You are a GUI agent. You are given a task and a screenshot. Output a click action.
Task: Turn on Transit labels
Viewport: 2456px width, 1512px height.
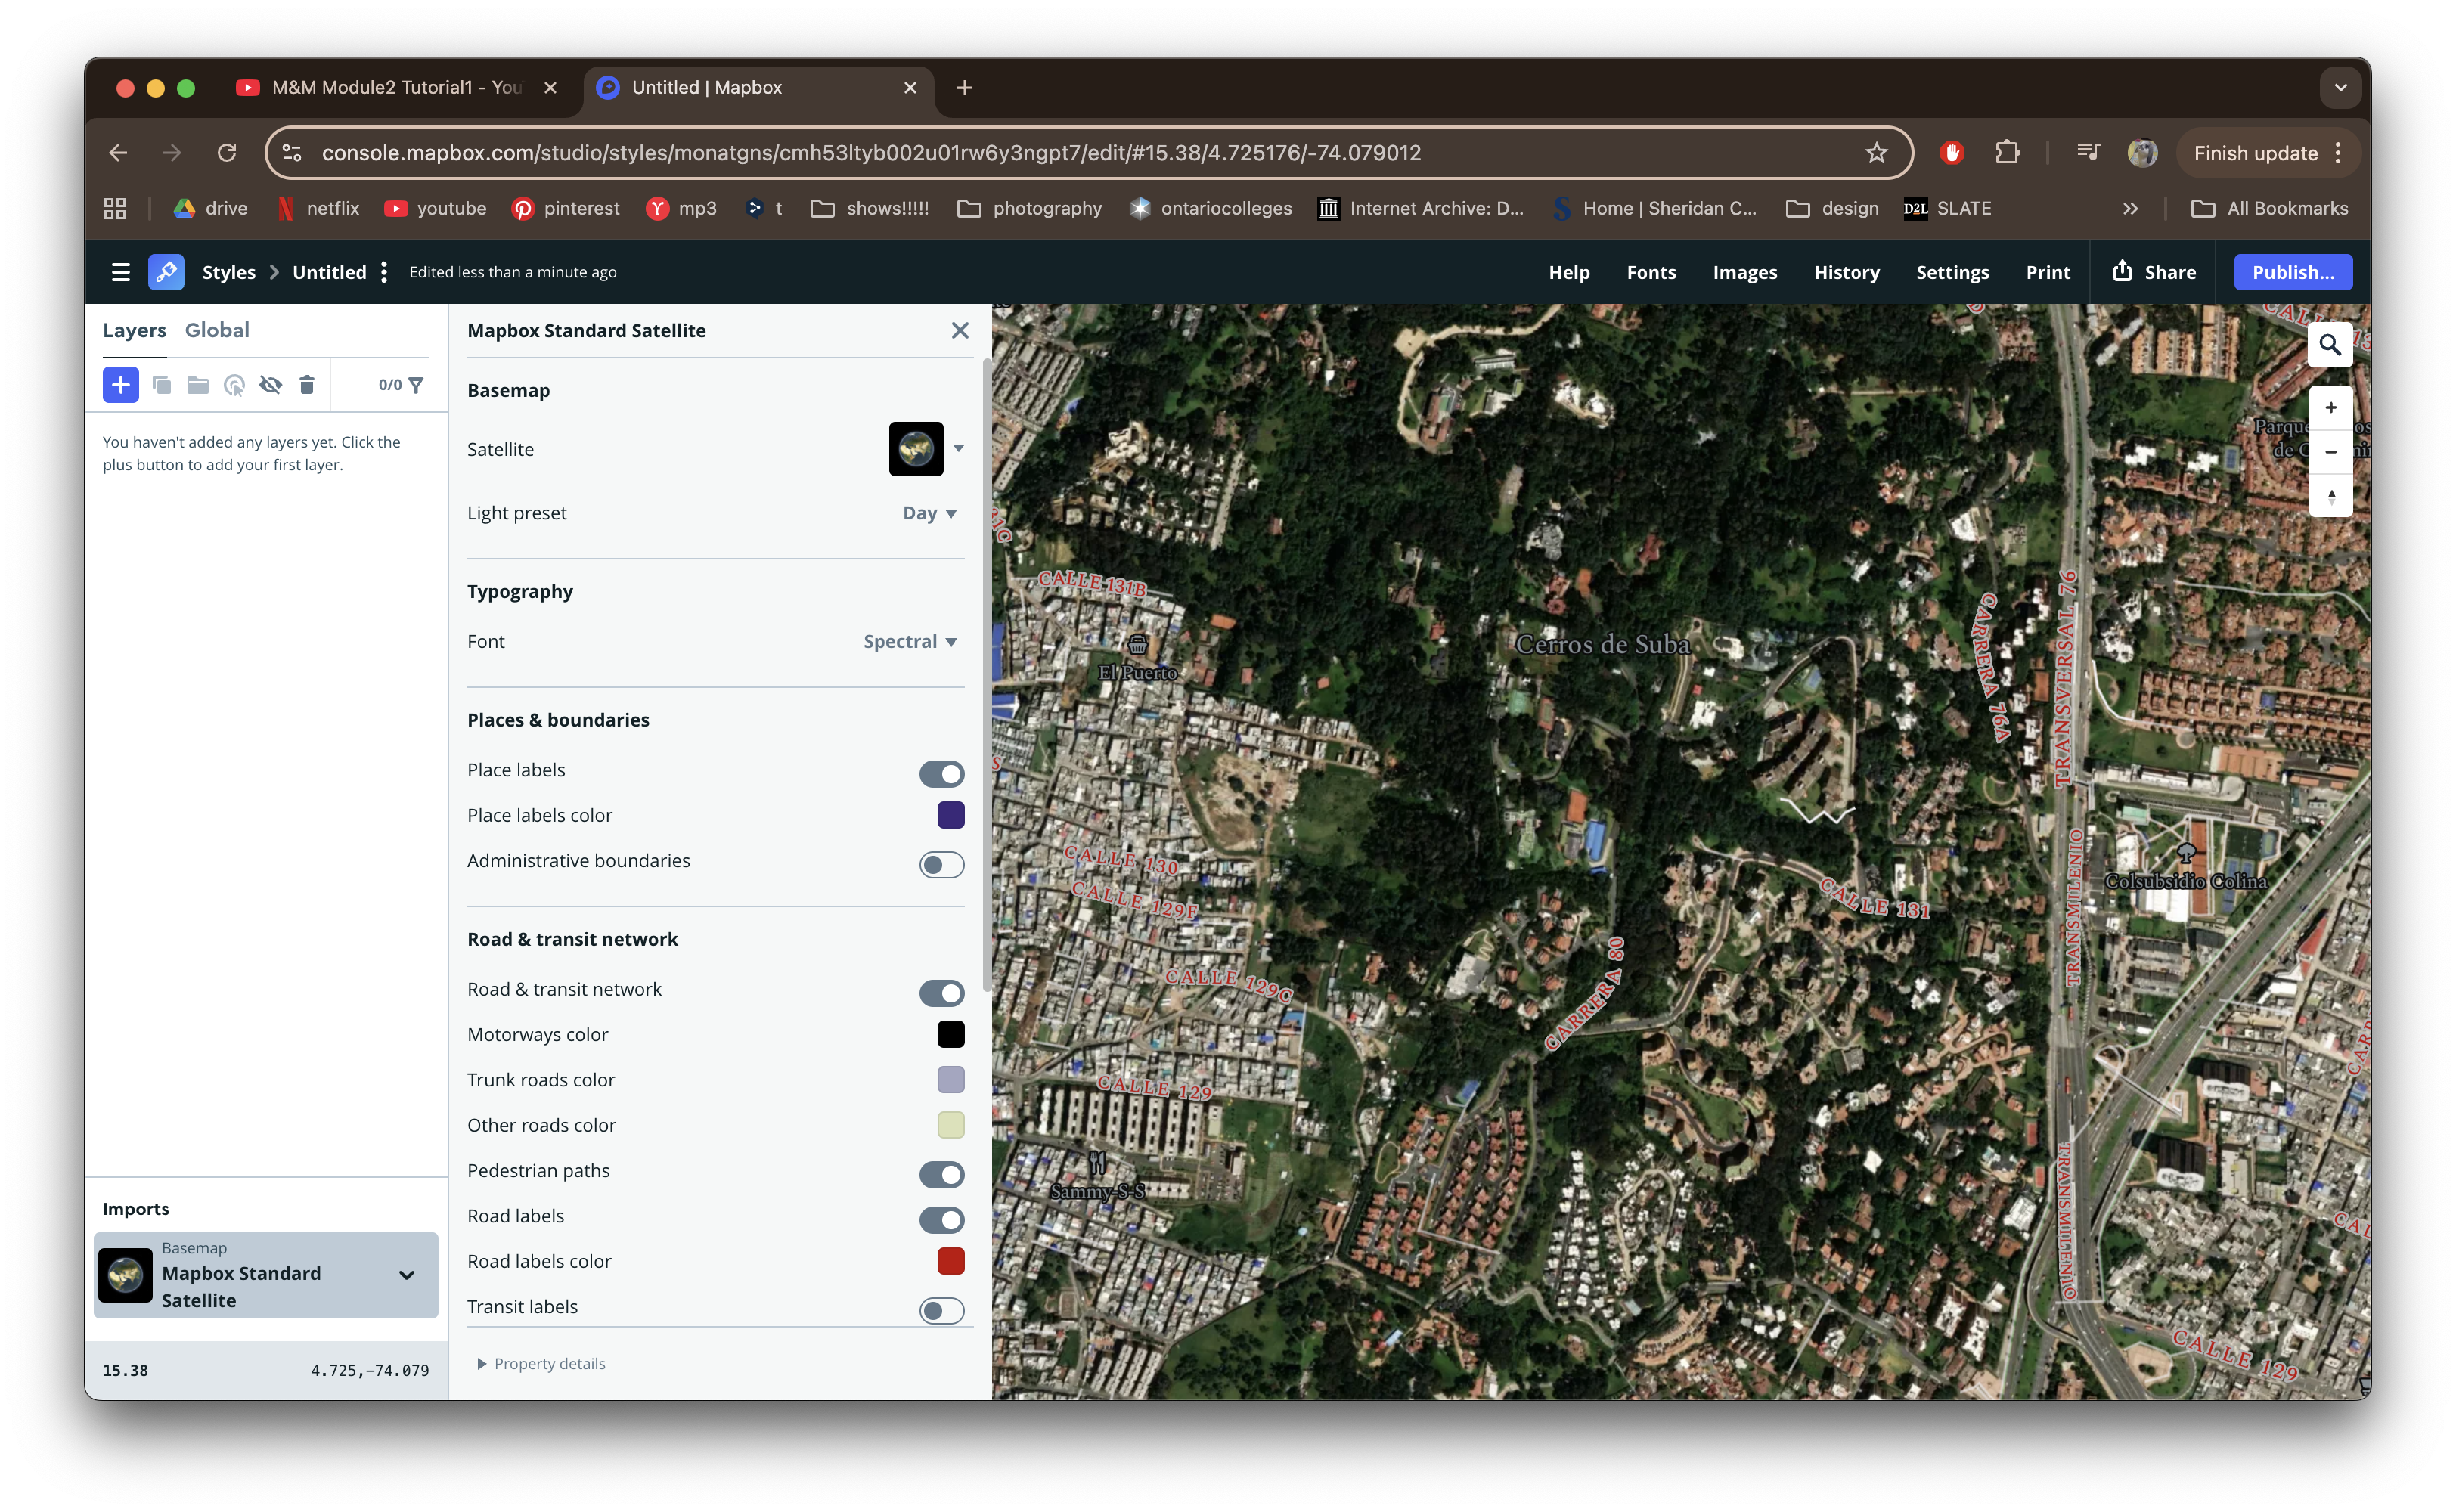coord(941,1310)
